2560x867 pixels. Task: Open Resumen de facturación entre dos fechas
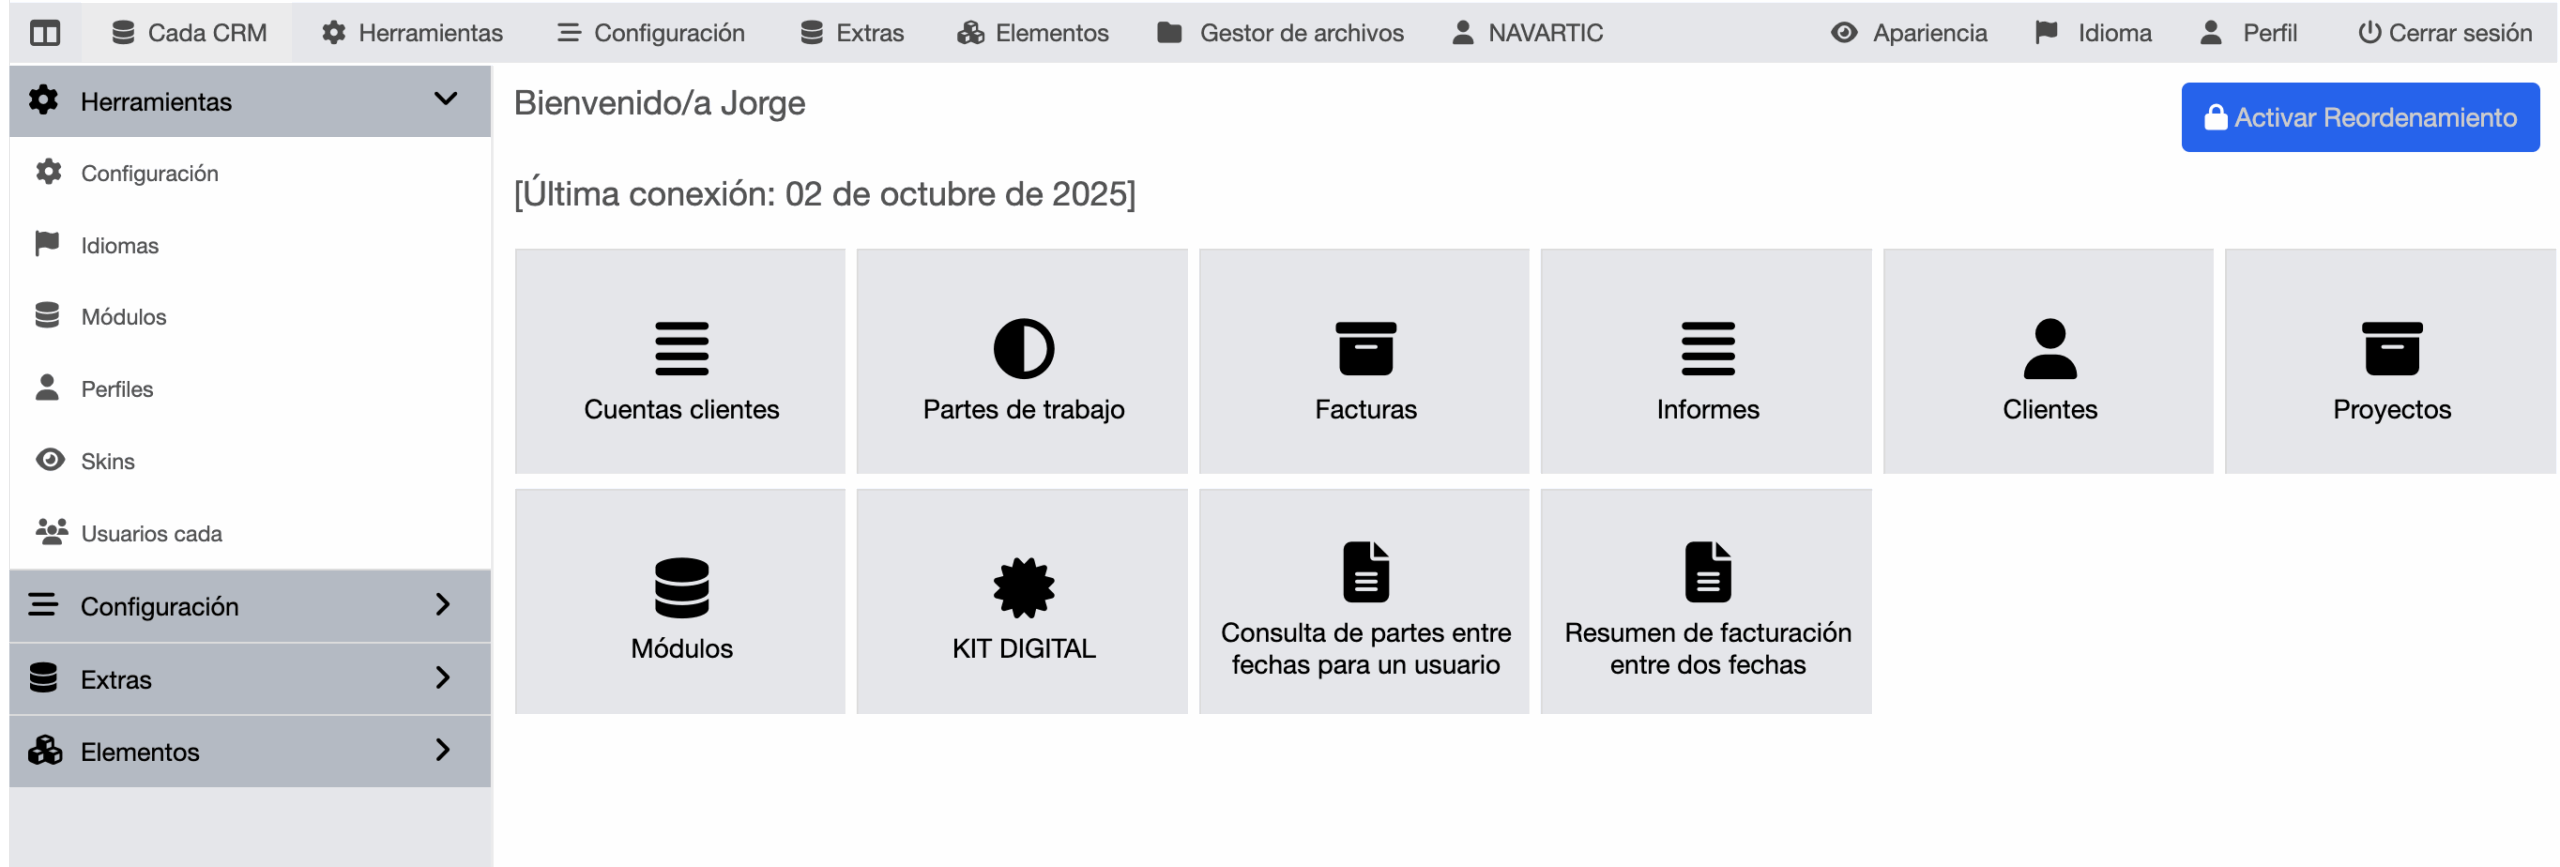click(1706, 602)
